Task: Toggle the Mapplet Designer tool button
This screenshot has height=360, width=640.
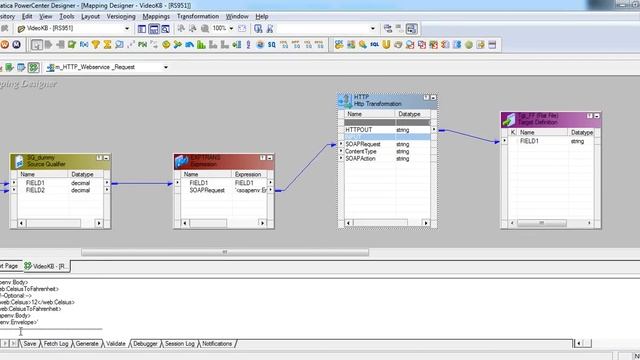Action: (x=21, y=67)
